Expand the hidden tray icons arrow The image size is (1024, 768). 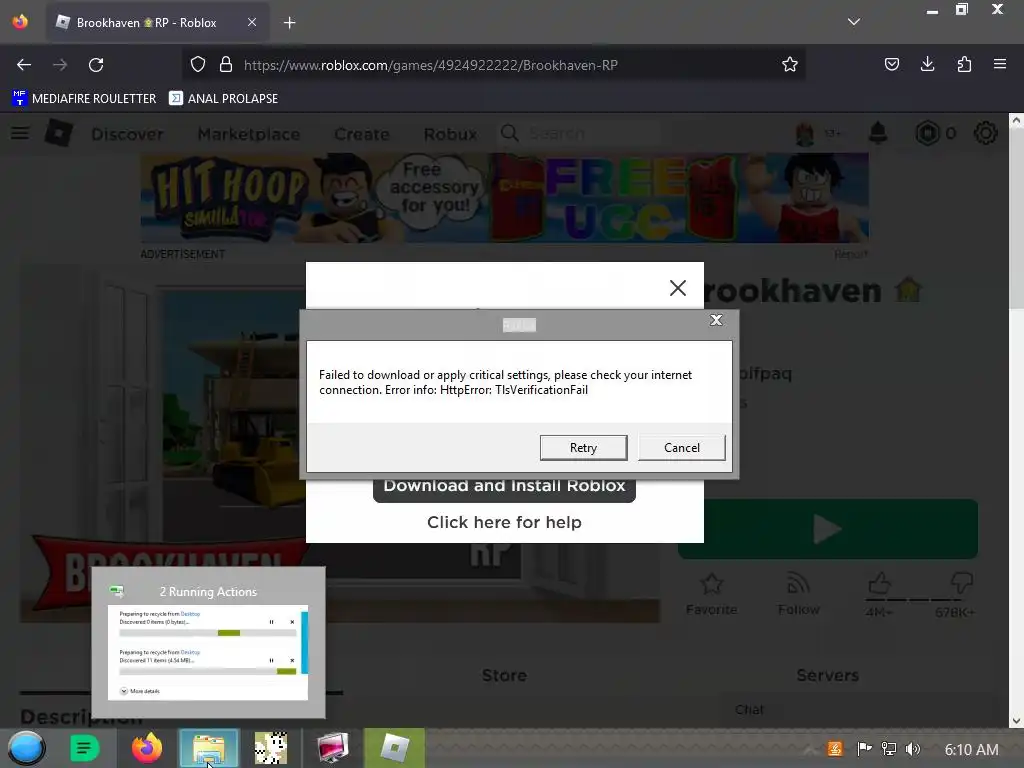(x=810, y=749)
